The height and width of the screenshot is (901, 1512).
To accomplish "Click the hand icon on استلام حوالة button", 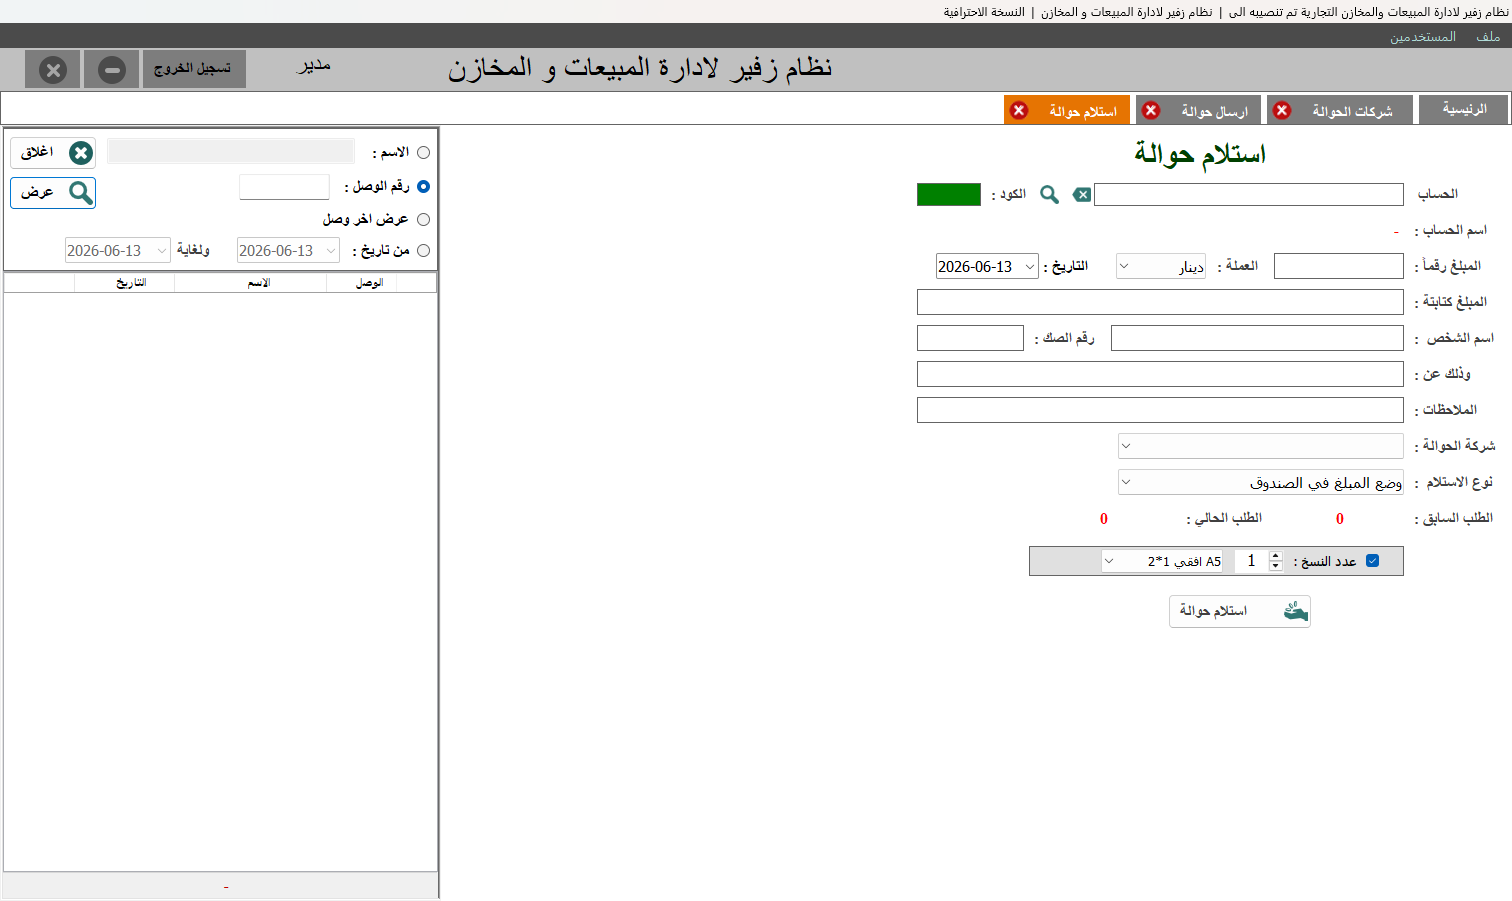I will point(1295,611).
